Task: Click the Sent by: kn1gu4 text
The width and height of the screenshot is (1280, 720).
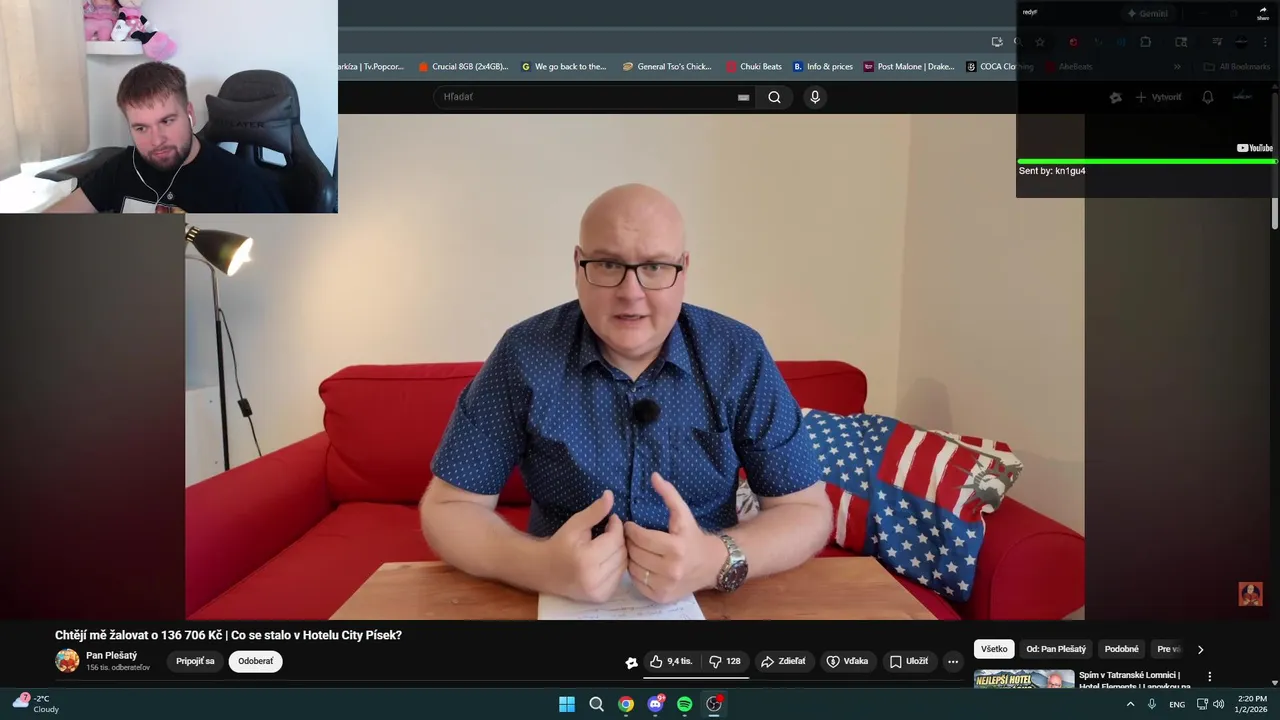Action: (1052, 171)
